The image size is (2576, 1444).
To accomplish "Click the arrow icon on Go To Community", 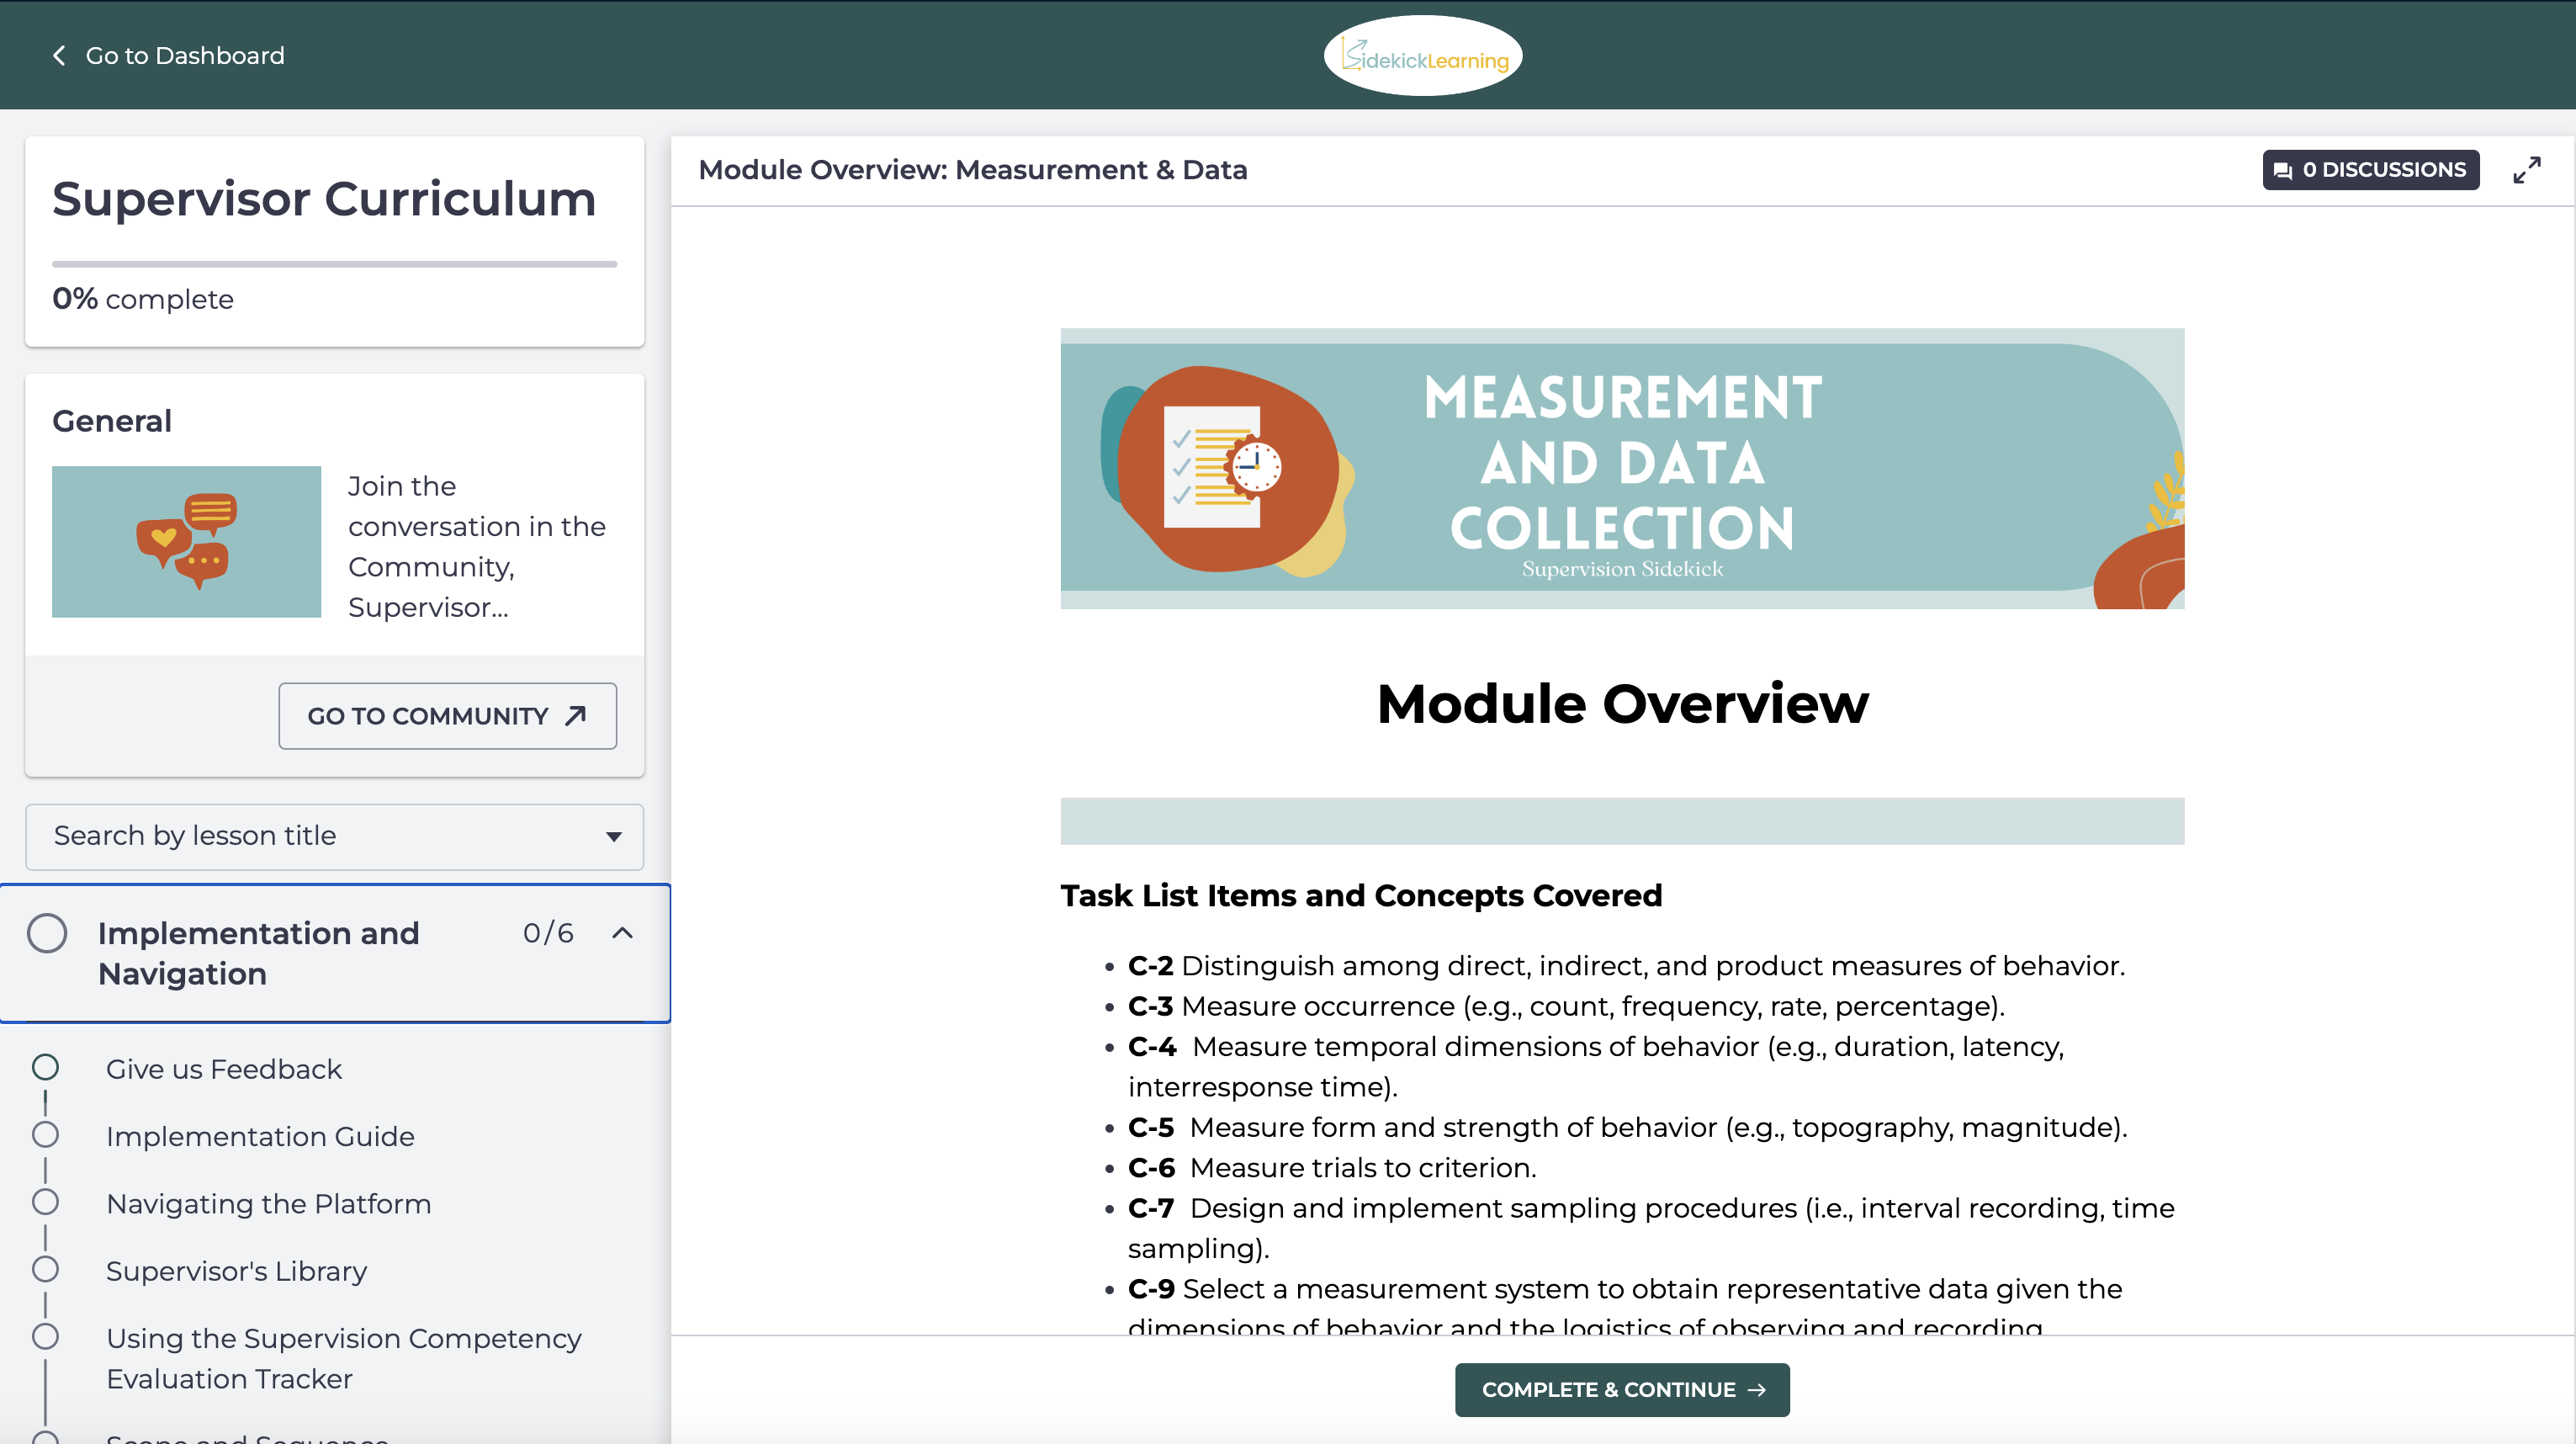I will (x=576, y=716).
